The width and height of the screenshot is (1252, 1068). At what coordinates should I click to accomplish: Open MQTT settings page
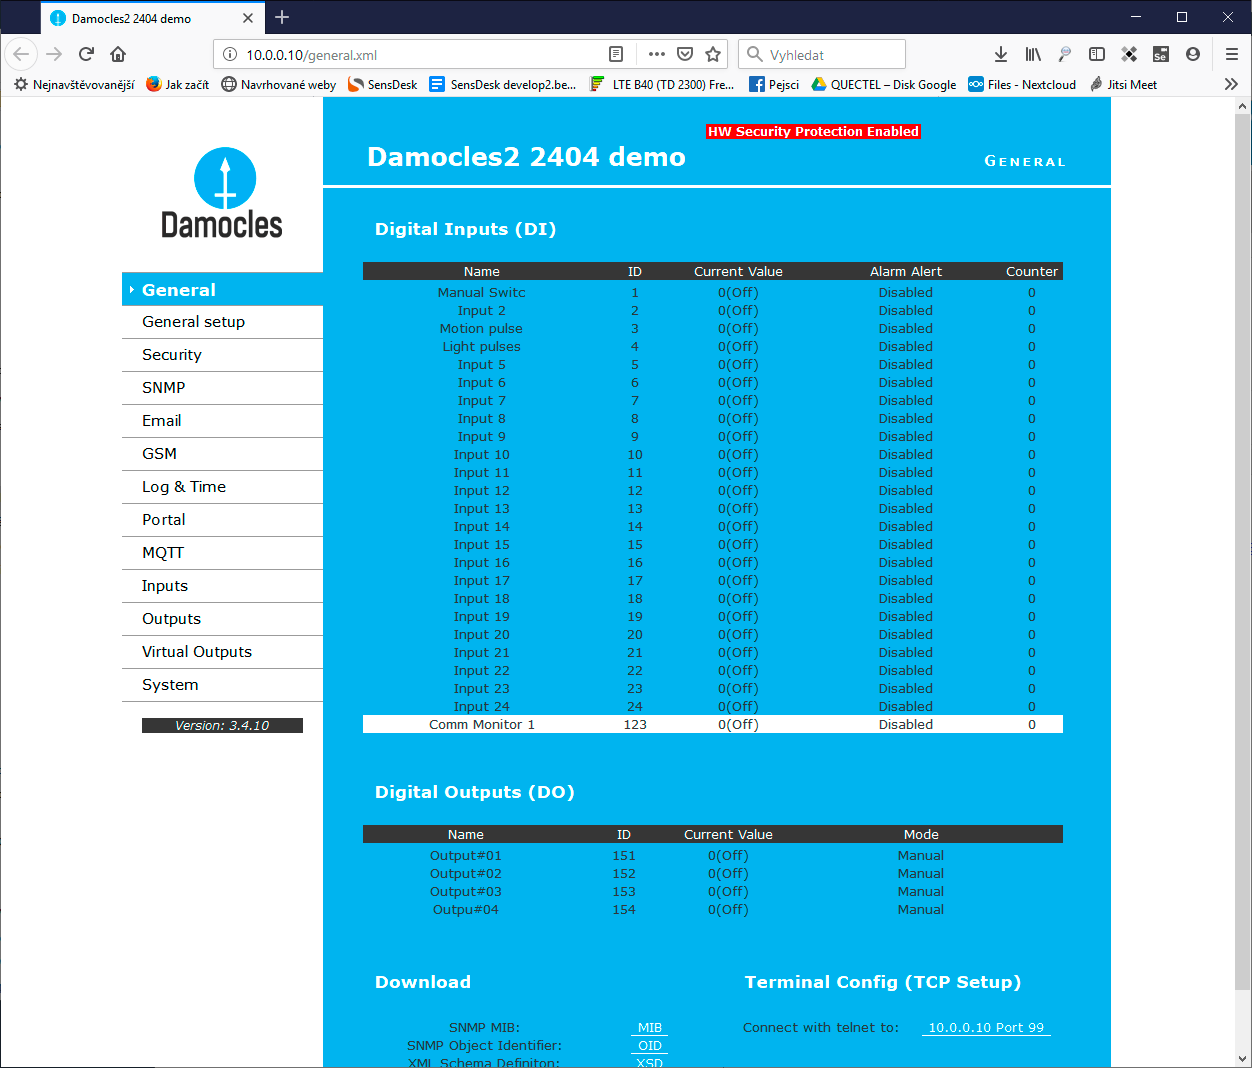click(x=222, y=553)
